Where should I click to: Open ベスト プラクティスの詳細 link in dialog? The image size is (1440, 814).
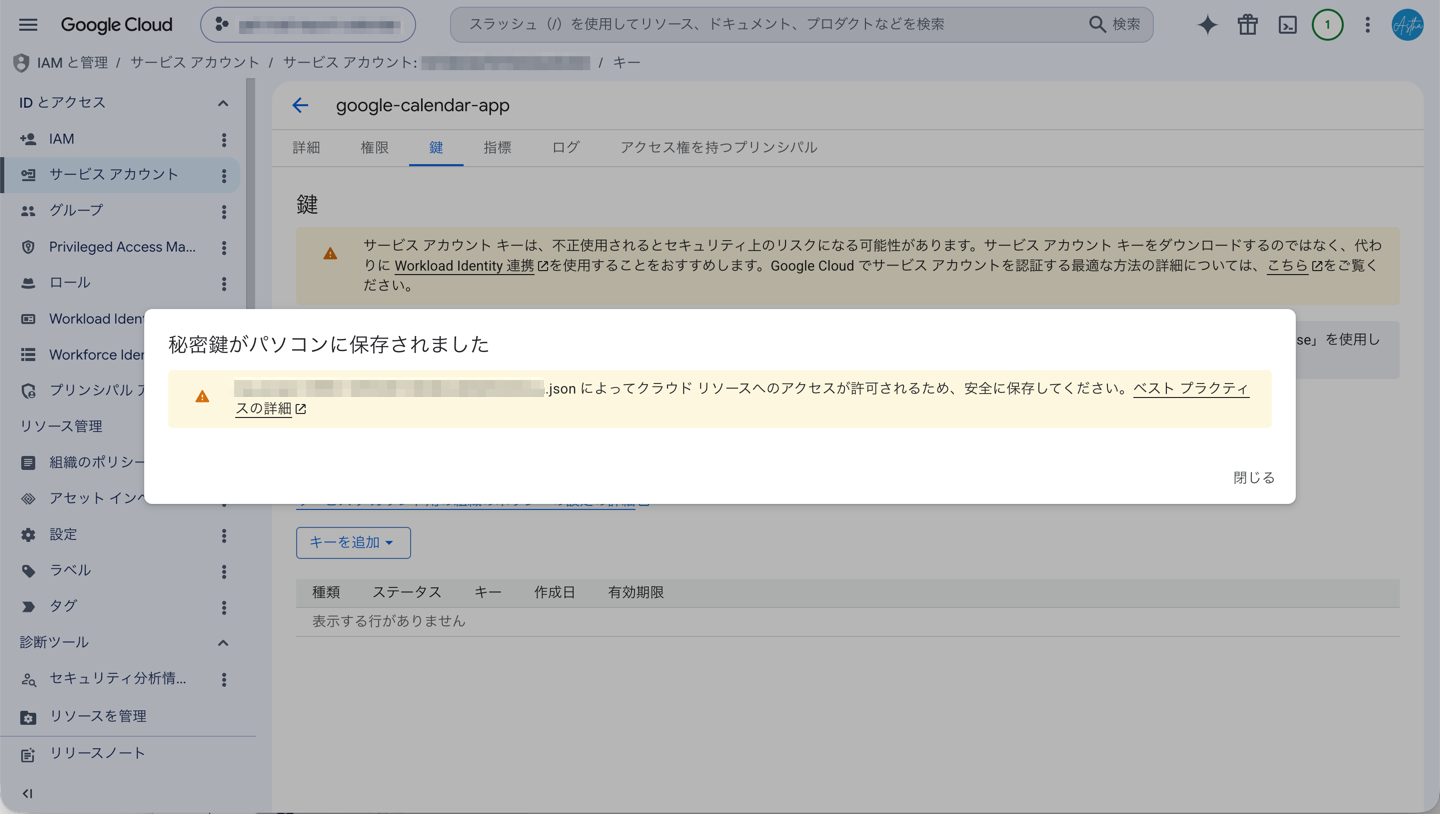(x=1191, y=389)
